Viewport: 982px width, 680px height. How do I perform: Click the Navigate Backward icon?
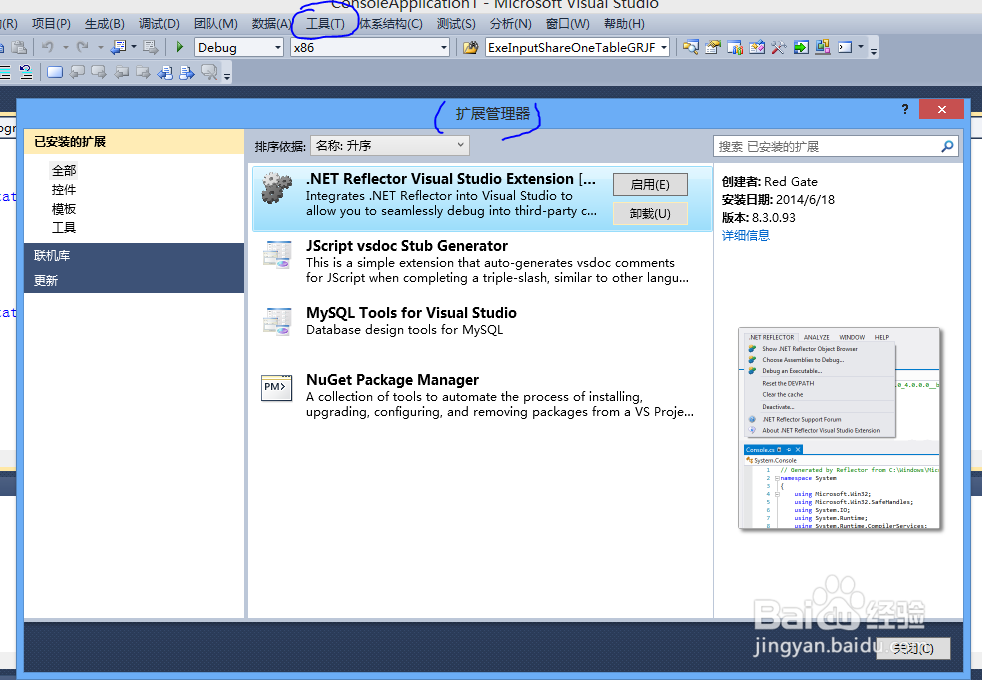[x=118, y=47]
